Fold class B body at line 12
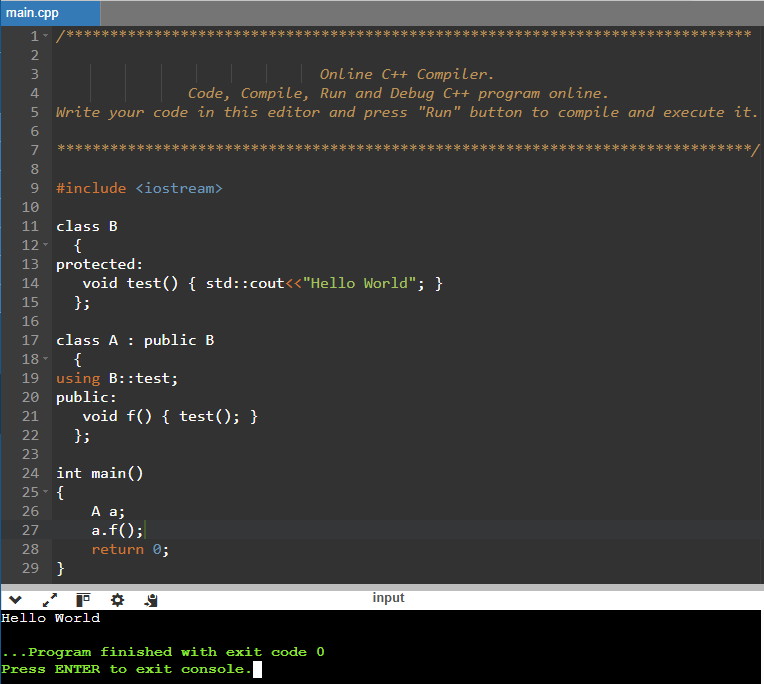Viewport: 764px width, 684px height. tap(46, 245)
